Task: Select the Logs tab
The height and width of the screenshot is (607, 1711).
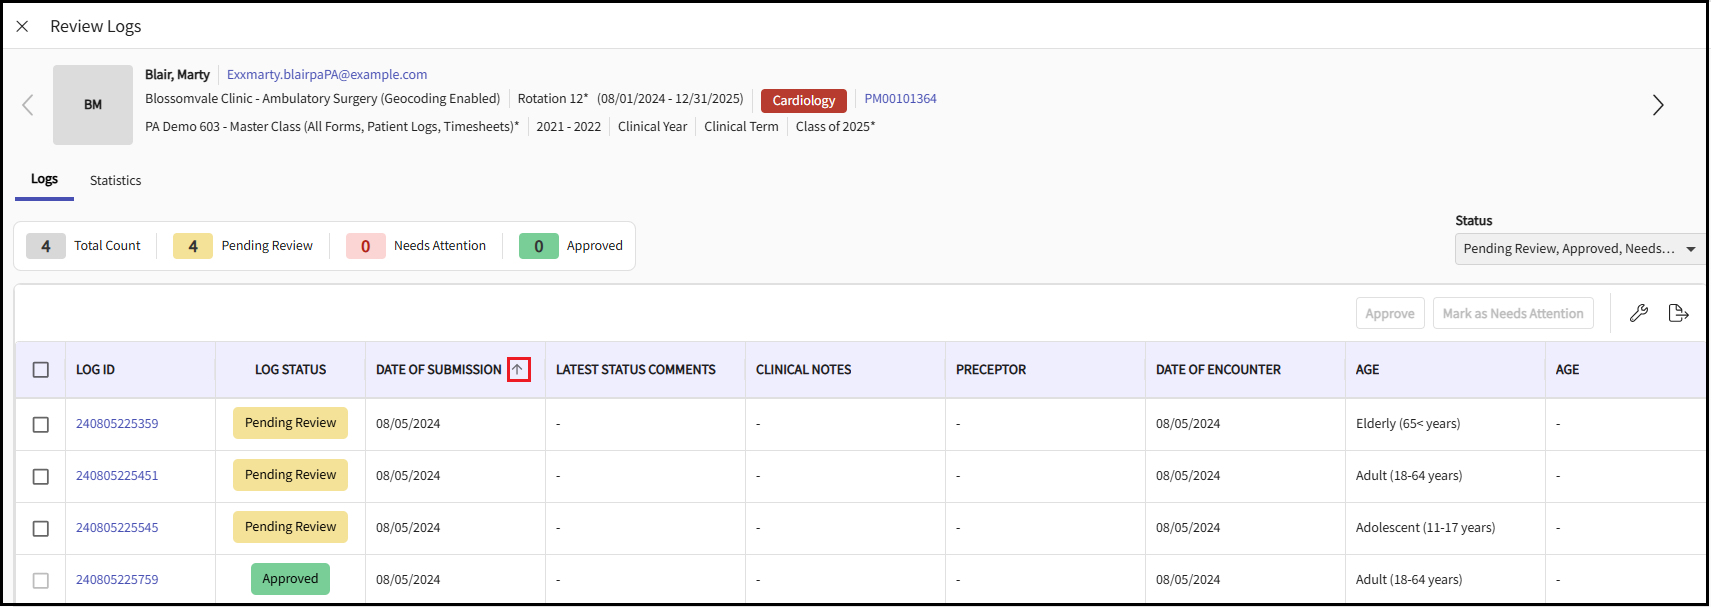Action: (x=44, y=179)
